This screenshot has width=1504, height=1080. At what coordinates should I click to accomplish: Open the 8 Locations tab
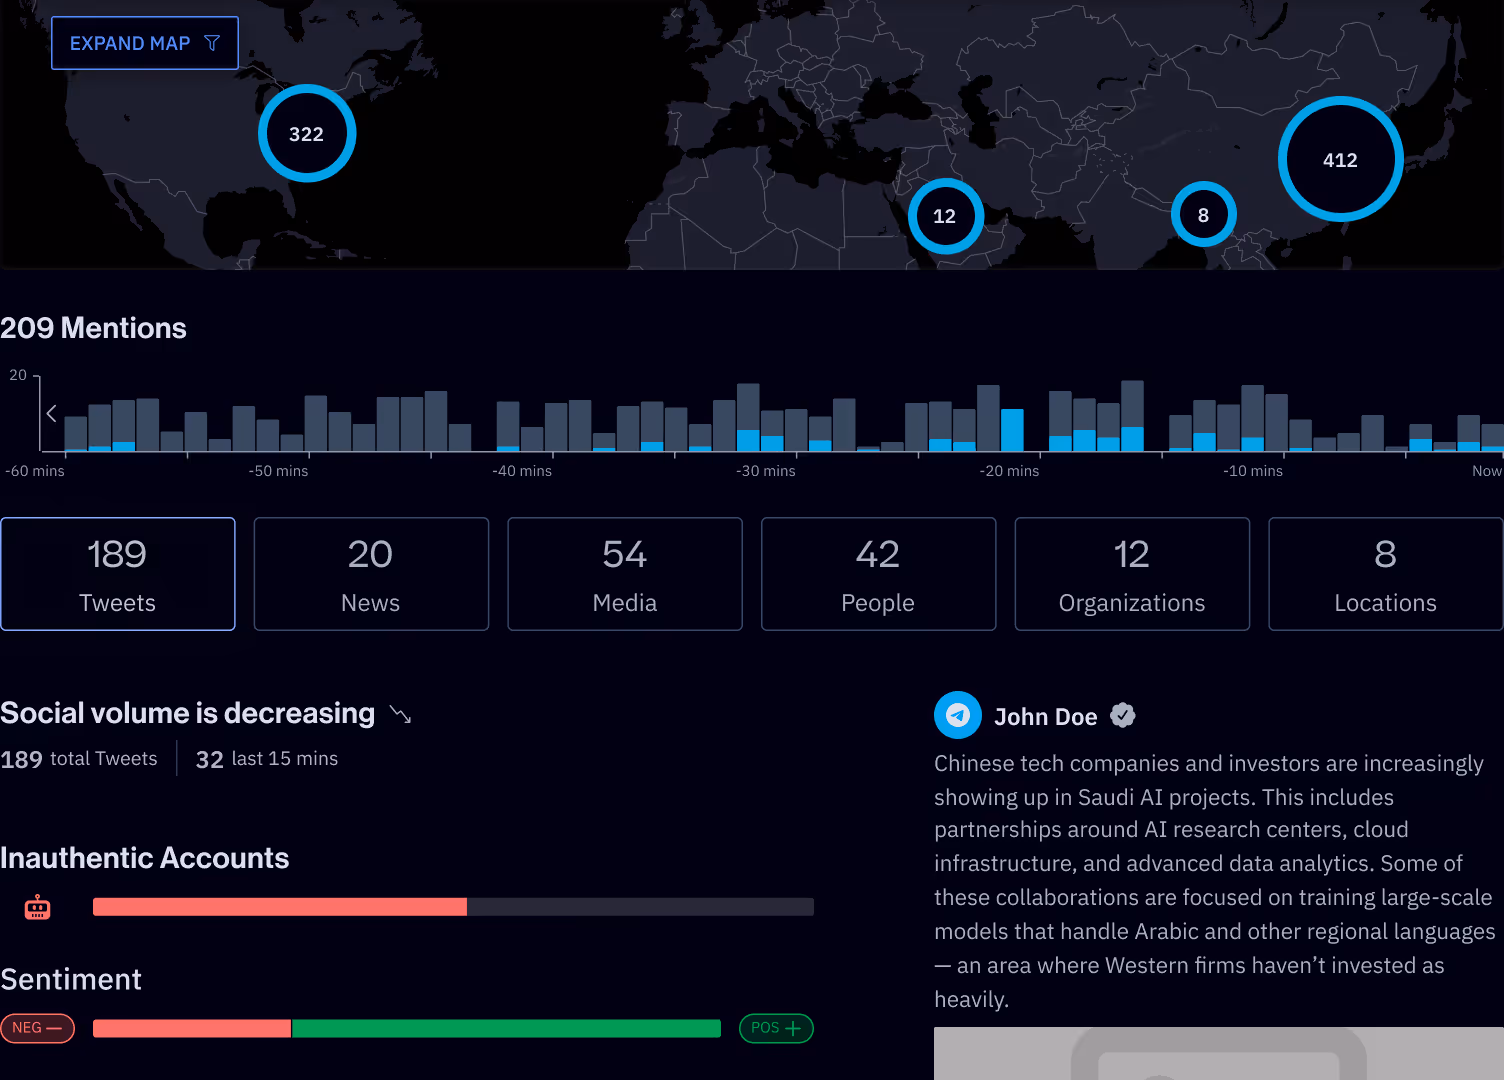coord(1386,574)
